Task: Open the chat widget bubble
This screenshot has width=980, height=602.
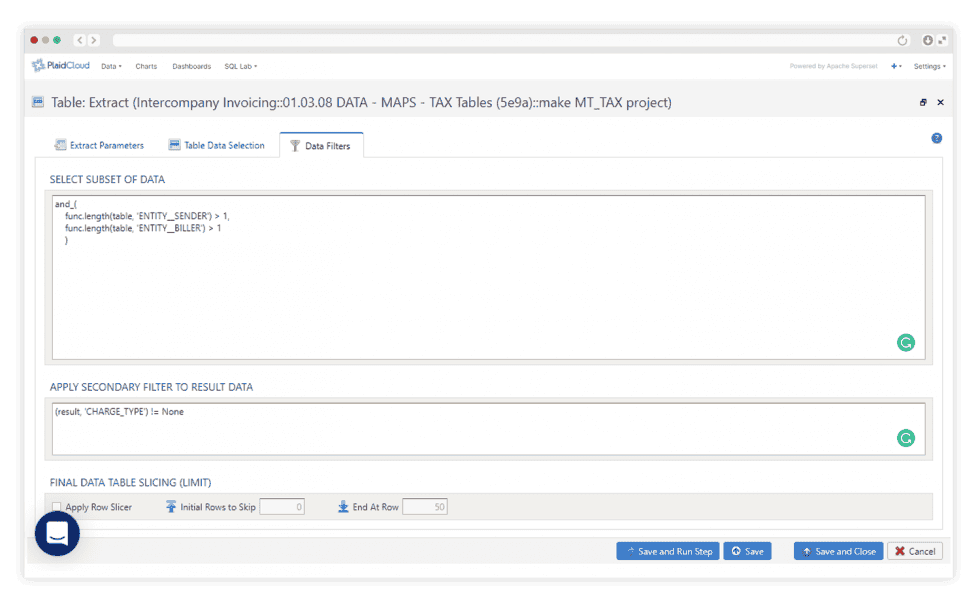Action: [x=57, y=534]
